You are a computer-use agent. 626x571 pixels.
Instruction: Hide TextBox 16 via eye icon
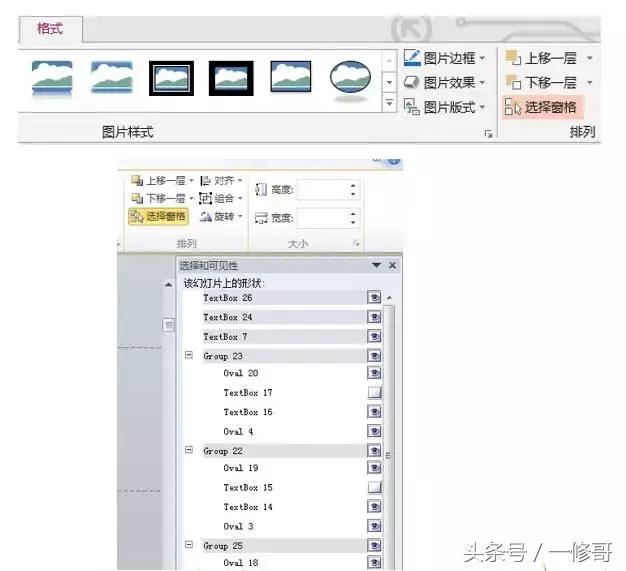[374, 412]
